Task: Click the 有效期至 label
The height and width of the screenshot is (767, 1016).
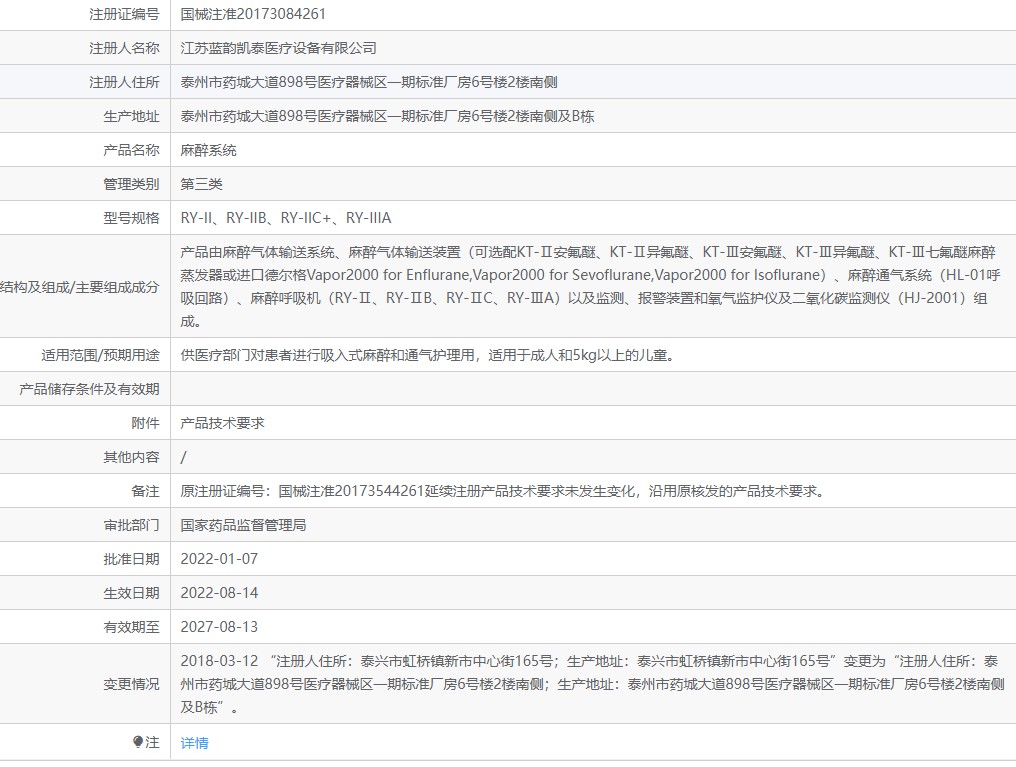Action: (131, 627)
